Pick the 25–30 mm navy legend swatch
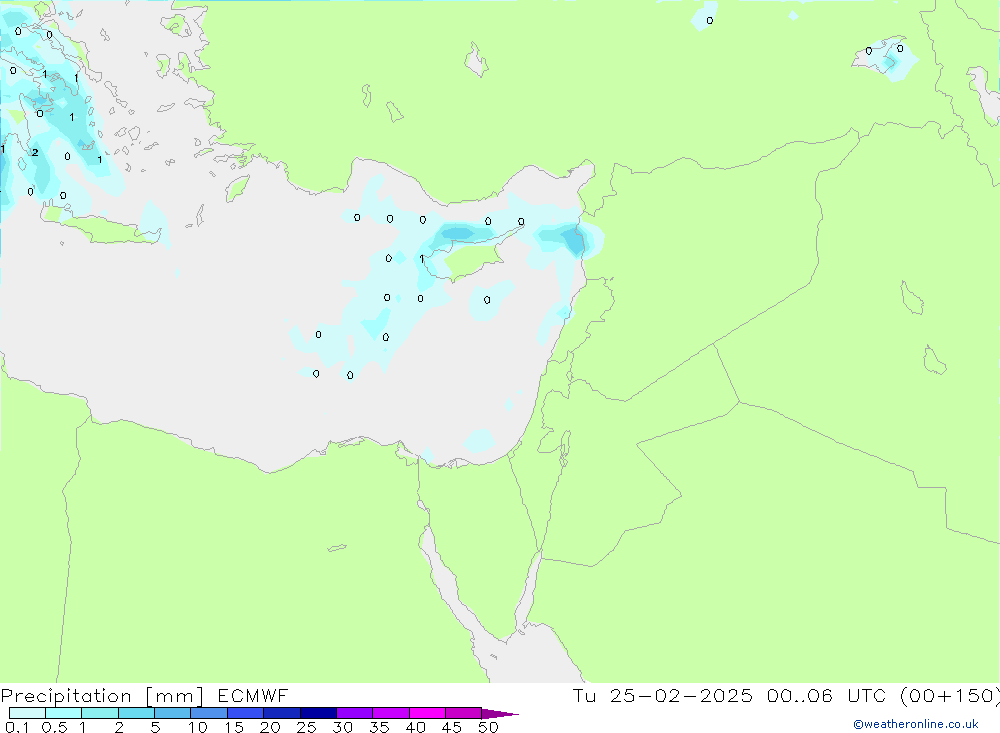The width and height of the screenshot is (1000, 733). [318, 713]
